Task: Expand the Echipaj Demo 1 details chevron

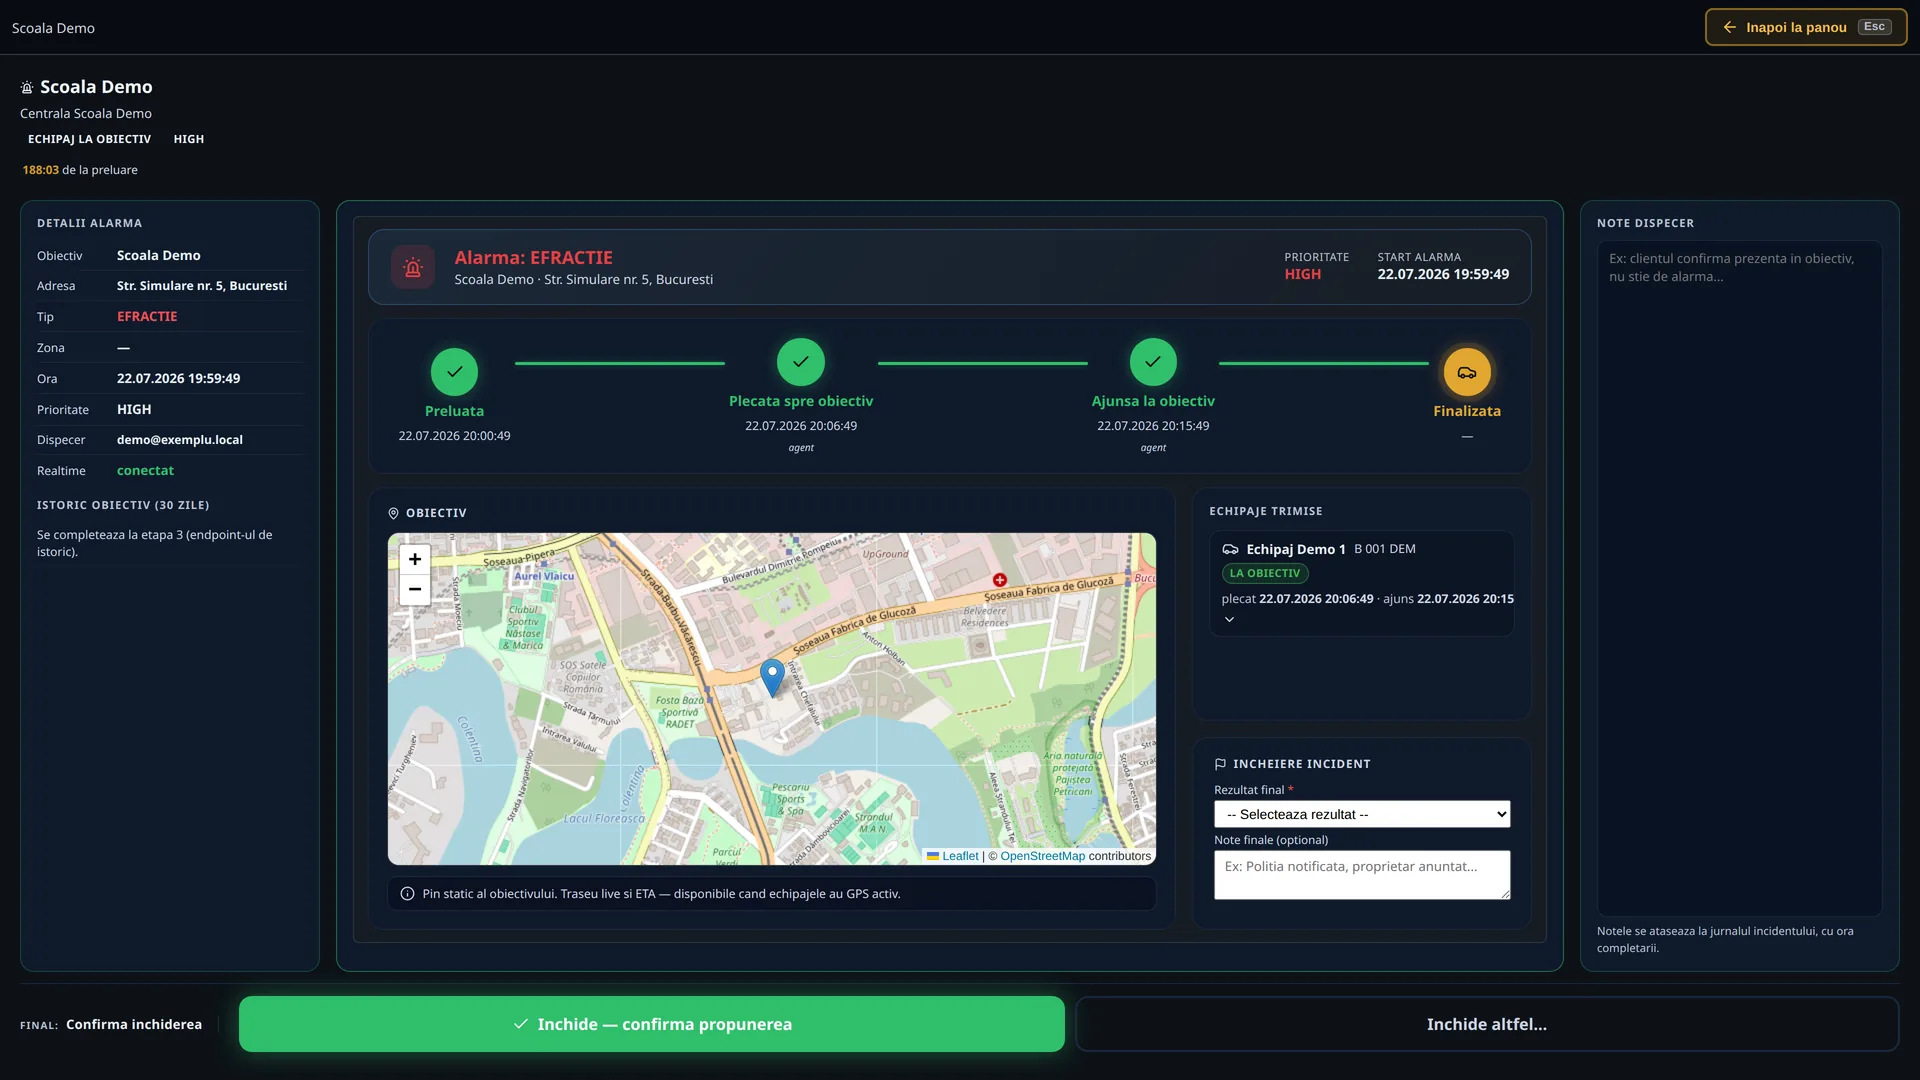Action: 1229,620
